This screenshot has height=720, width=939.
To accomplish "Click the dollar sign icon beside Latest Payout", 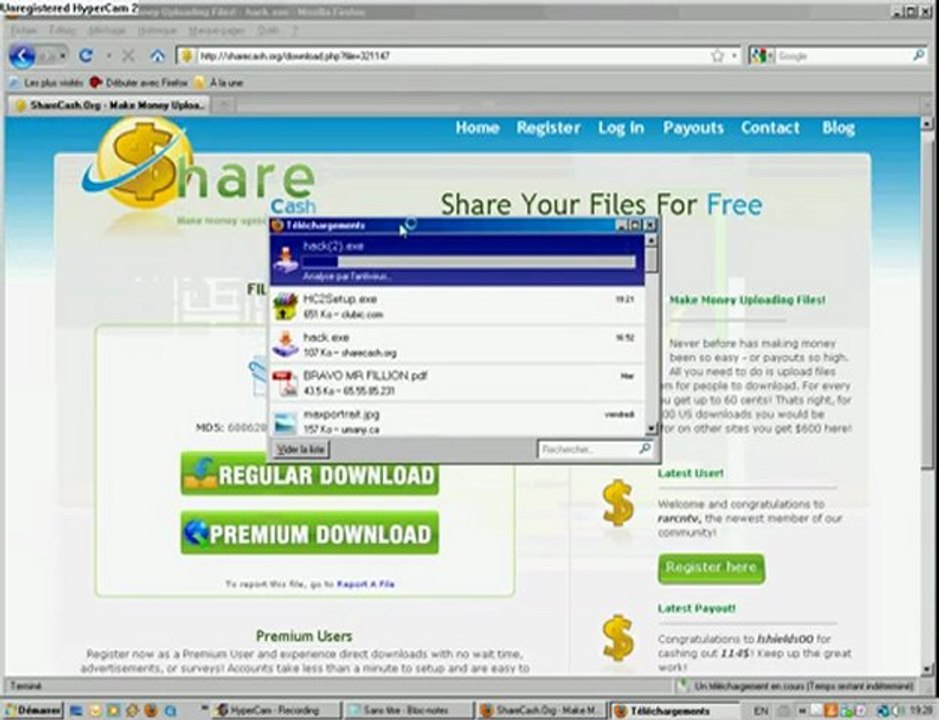I will tap(618, 639).
